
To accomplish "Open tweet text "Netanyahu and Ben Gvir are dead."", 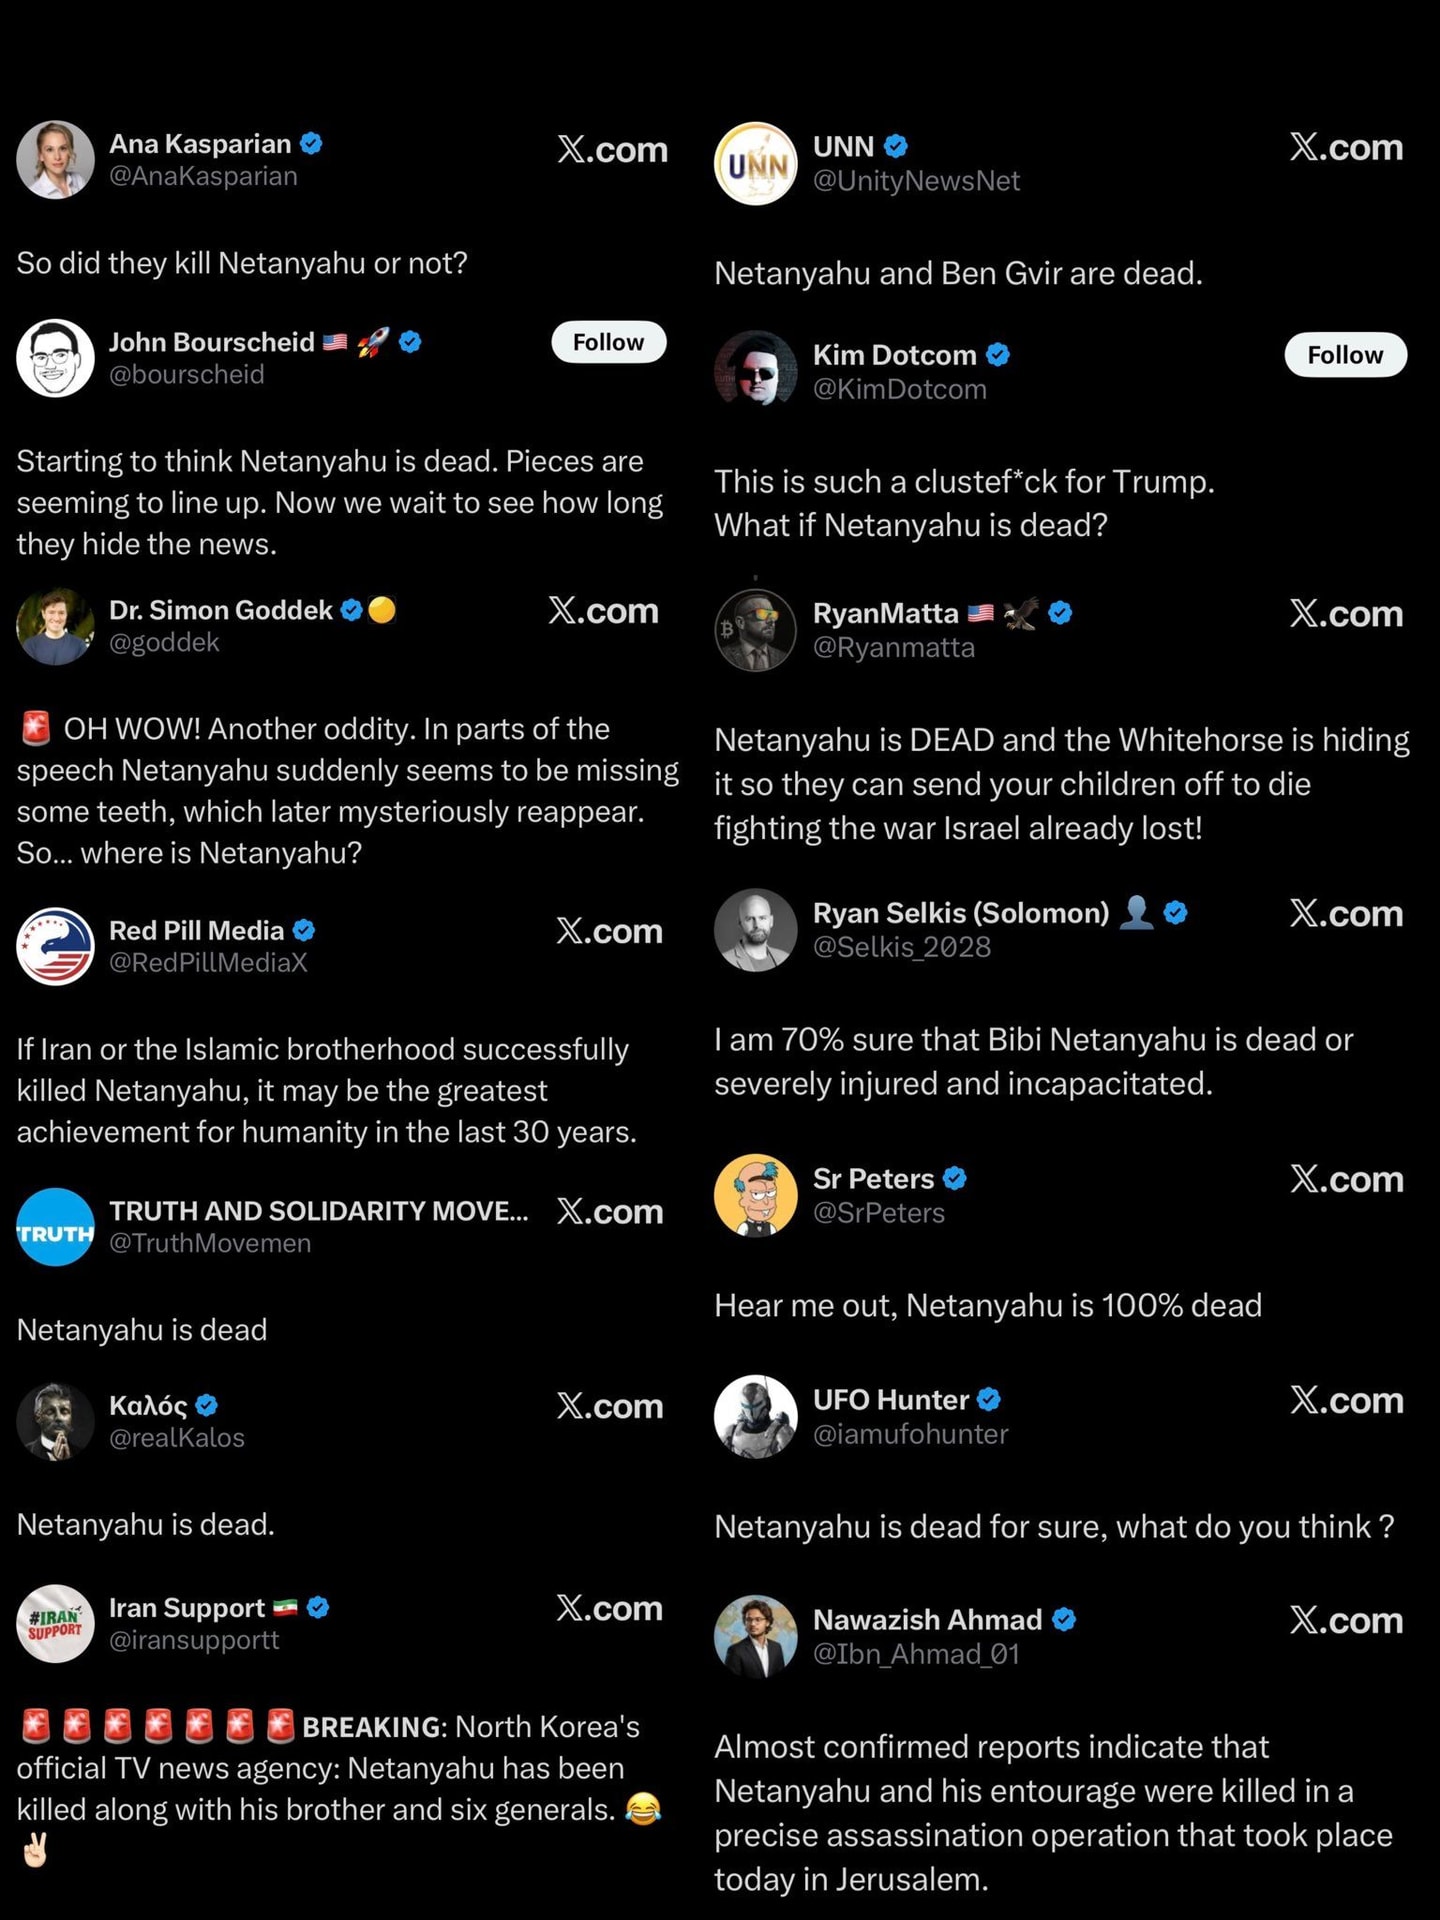I will [958, 273].
